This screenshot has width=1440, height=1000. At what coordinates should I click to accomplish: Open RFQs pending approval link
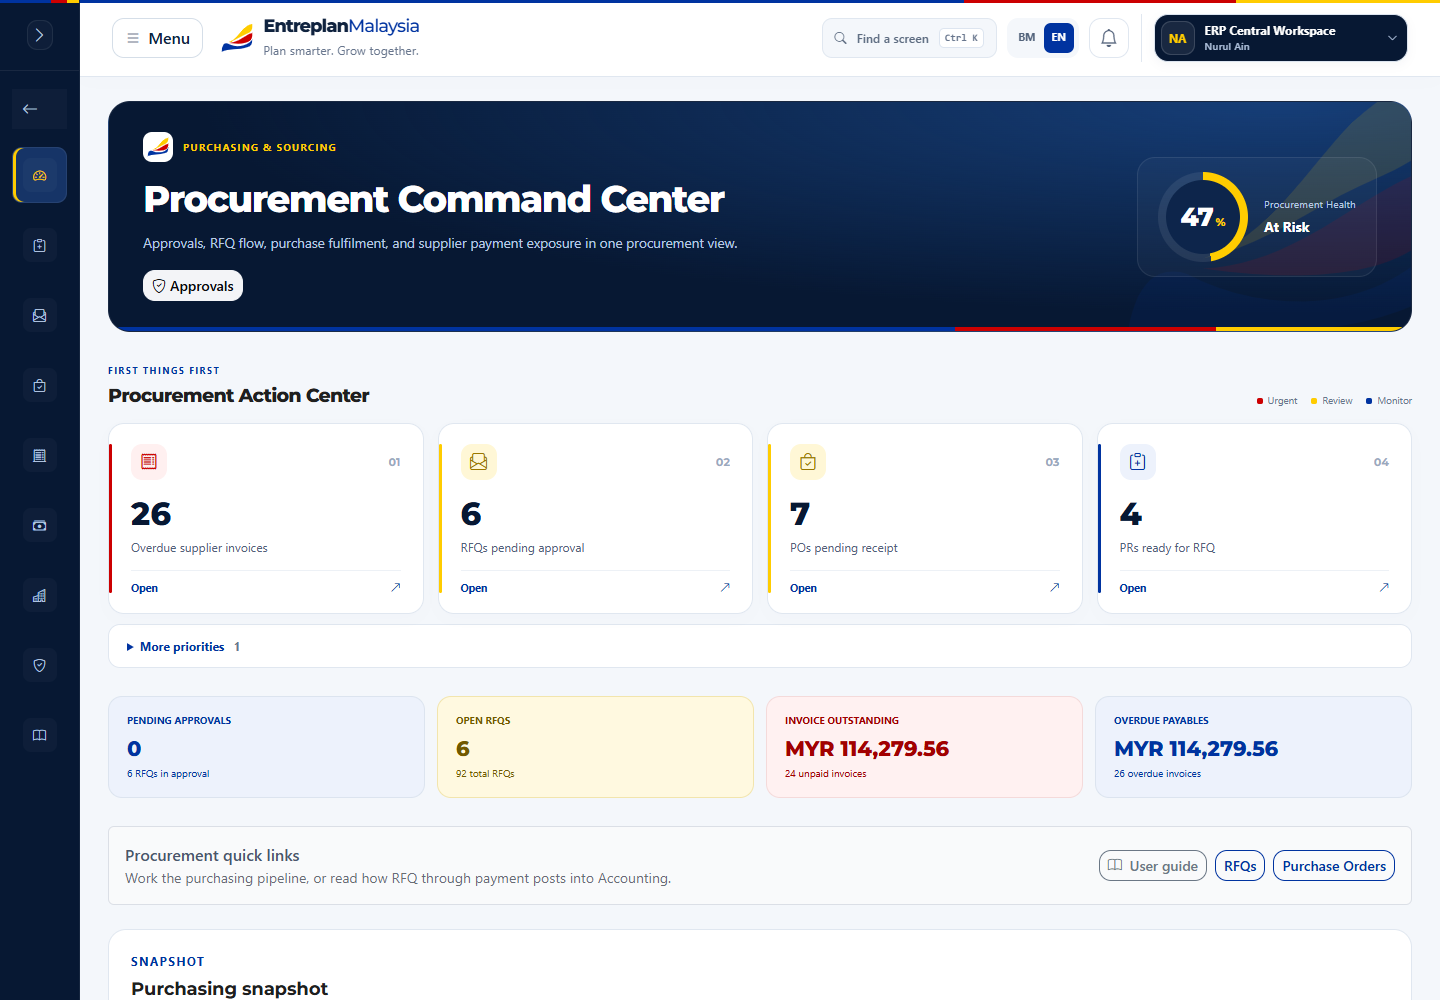474,588
